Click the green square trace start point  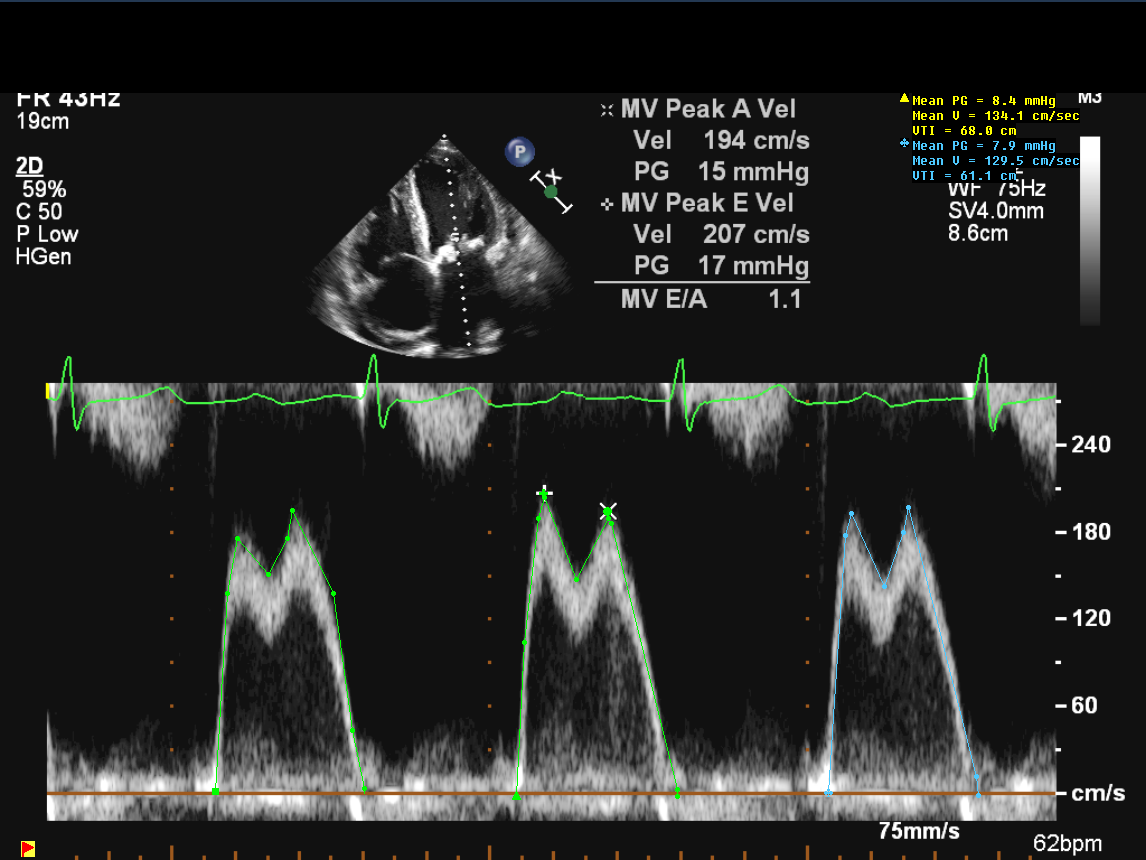click(216, 792)
